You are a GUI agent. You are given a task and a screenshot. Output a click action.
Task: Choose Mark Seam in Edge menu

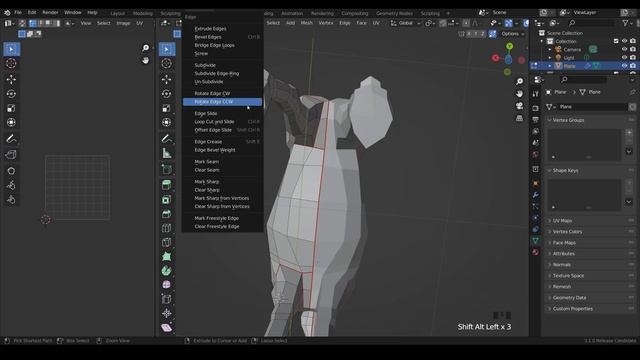tap(222, 162)
